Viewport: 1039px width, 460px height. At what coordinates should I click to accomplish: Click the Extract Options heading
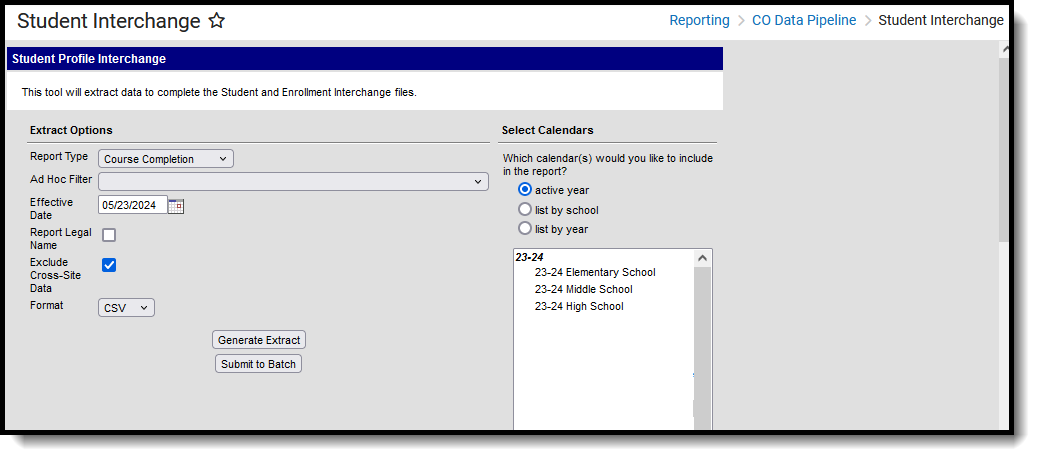click(x=71, y=130)
